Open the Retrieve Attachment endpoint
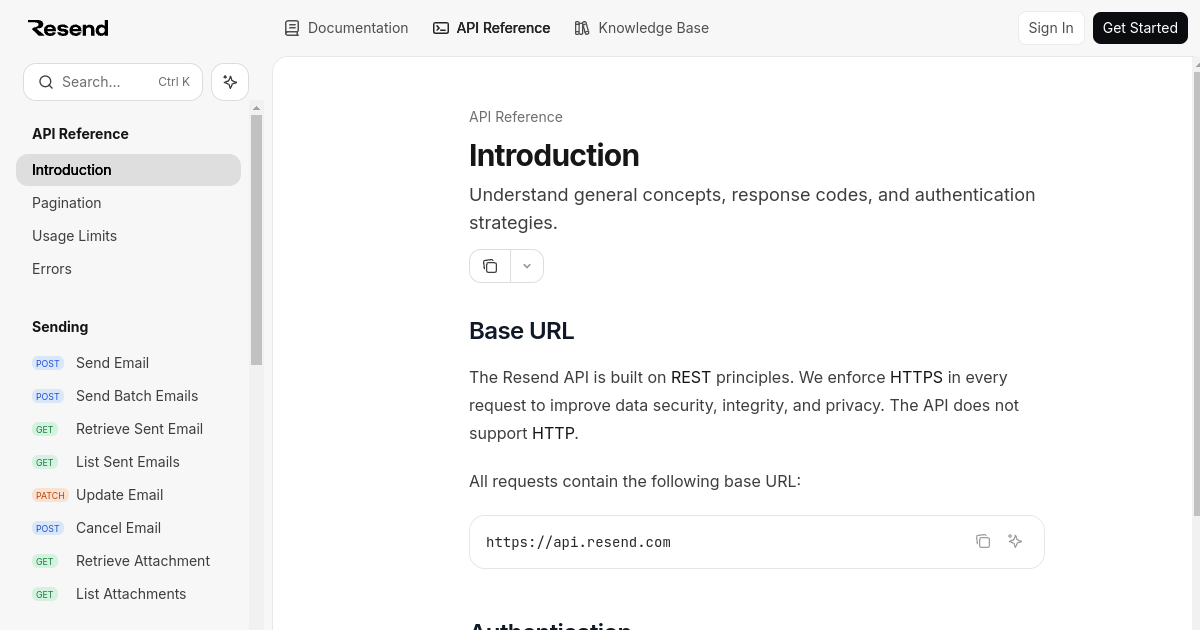This screenshot has height=630, width=1200. pos(128,561)
